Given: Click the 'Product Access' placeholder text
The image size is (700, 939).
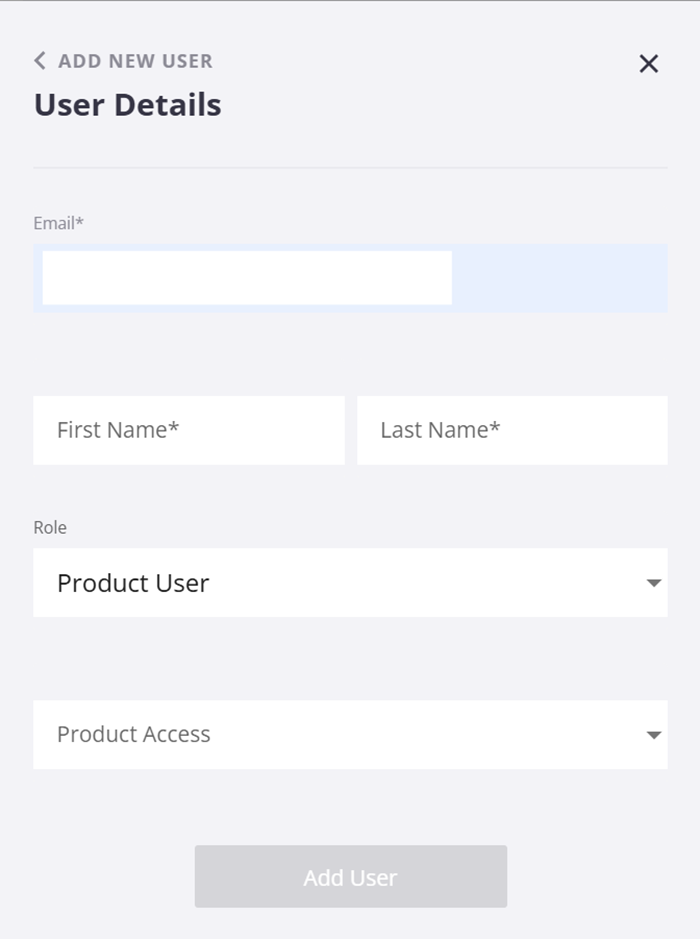Looking at the screenshot, I should [x=134, y=735].
